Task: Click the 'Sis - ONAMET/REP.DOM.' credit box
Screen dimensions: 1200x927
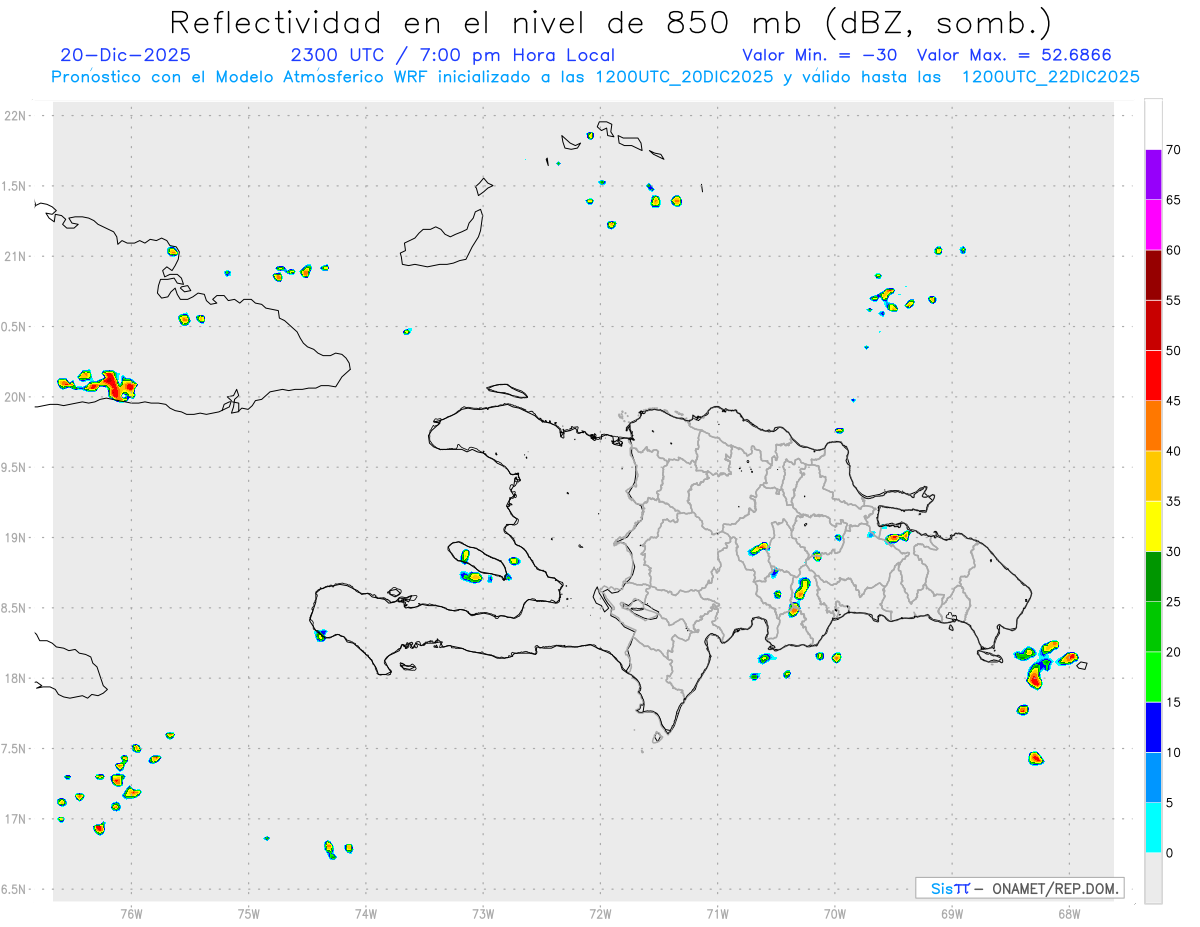Action: click(1019, 888)
